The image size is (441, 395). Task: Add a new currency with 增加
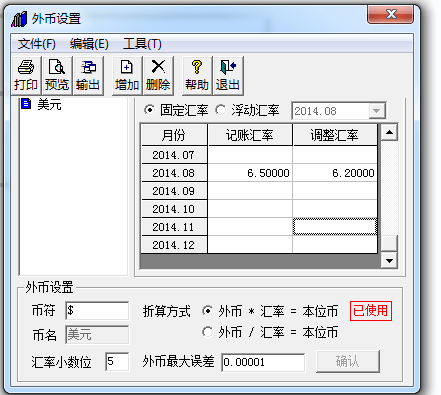[127, 76]
